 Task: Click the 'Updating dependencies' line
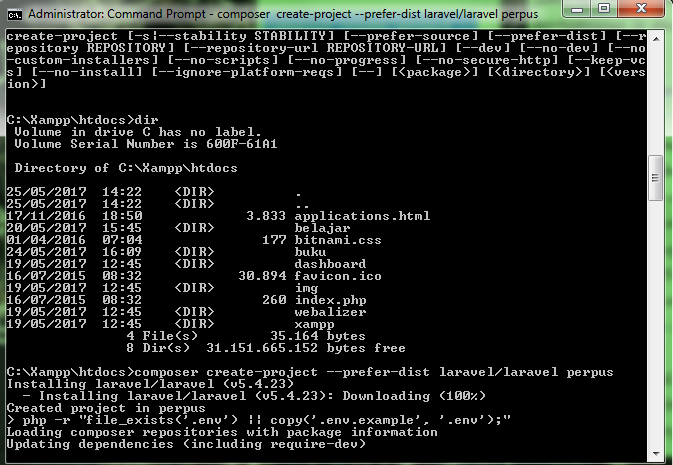[x=186, y=444]
